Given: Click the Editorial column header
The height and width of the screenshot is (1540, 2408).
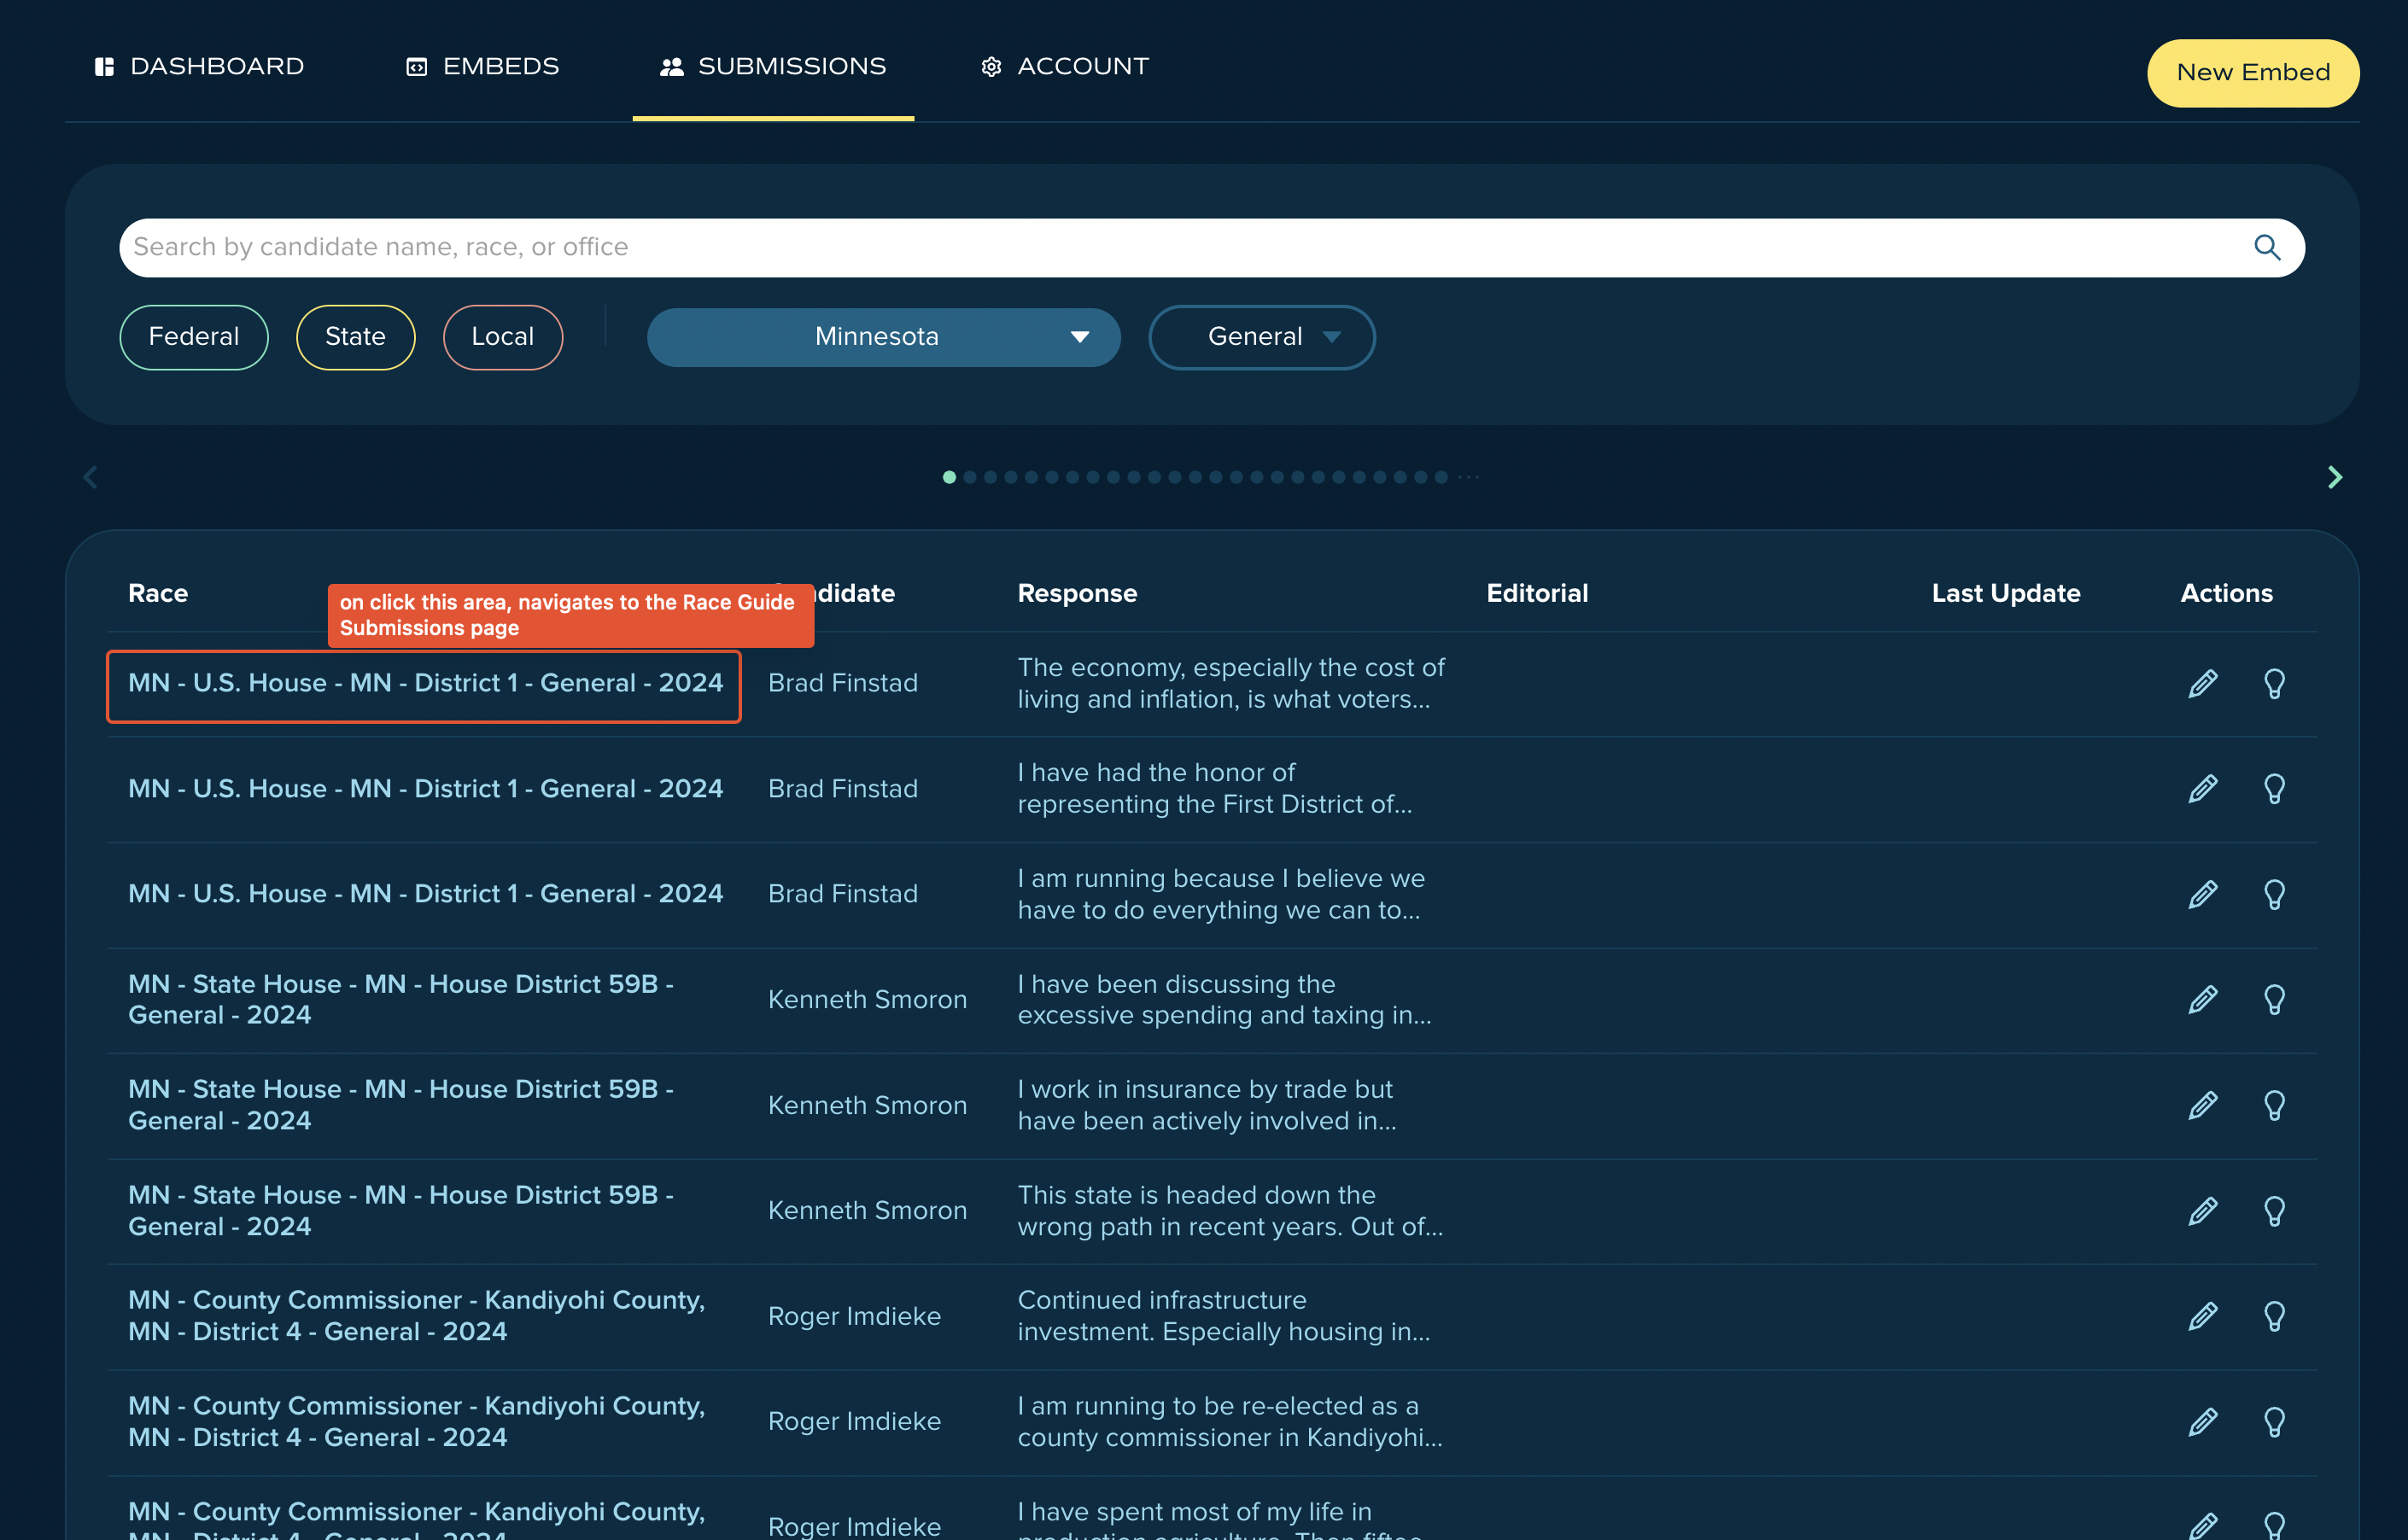Looking at the screenshot, I should pos(1537,593).
